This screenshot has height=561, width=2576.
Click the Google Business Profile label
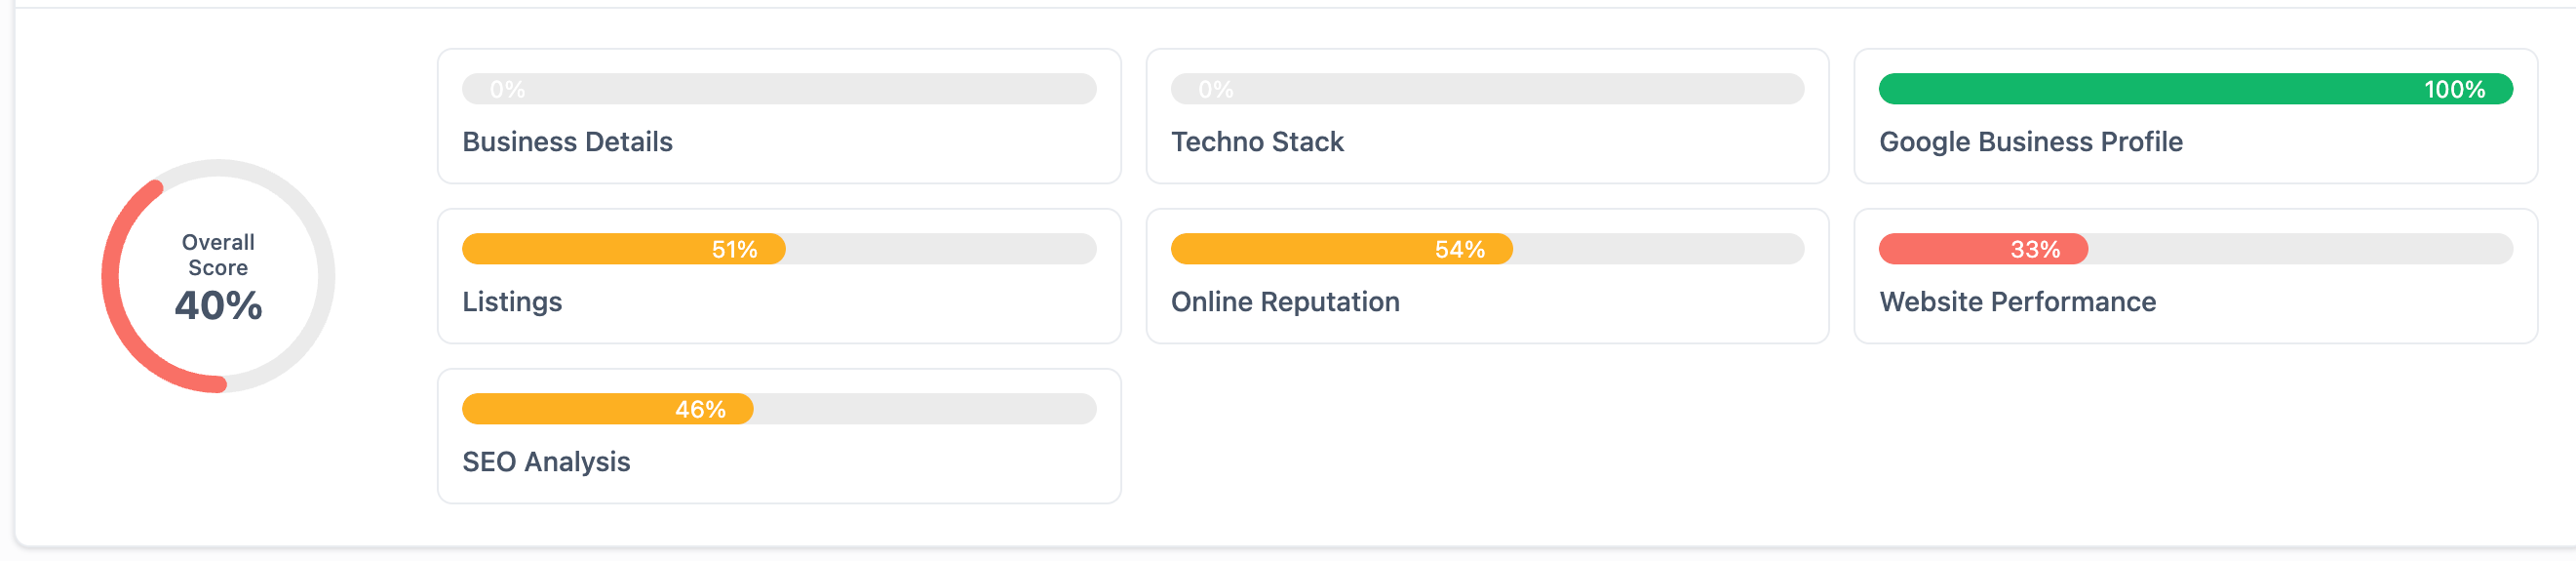[2030, 142]
